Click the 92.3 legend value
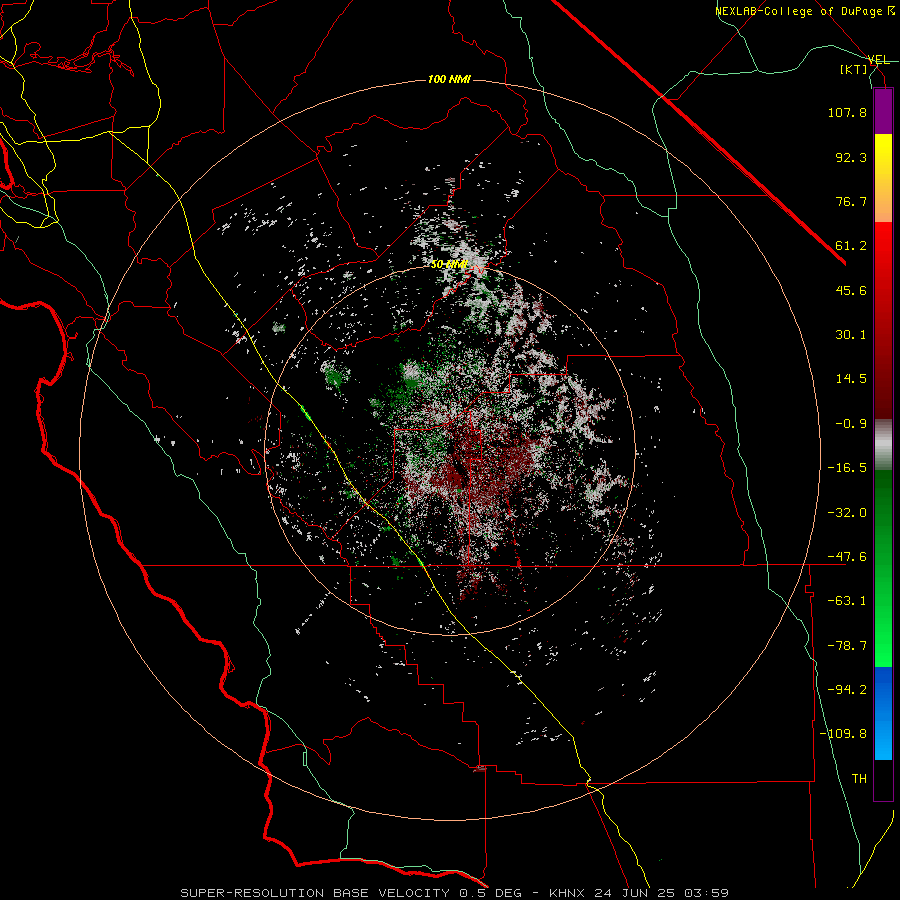The image size is (900, 900). point(851,157)
